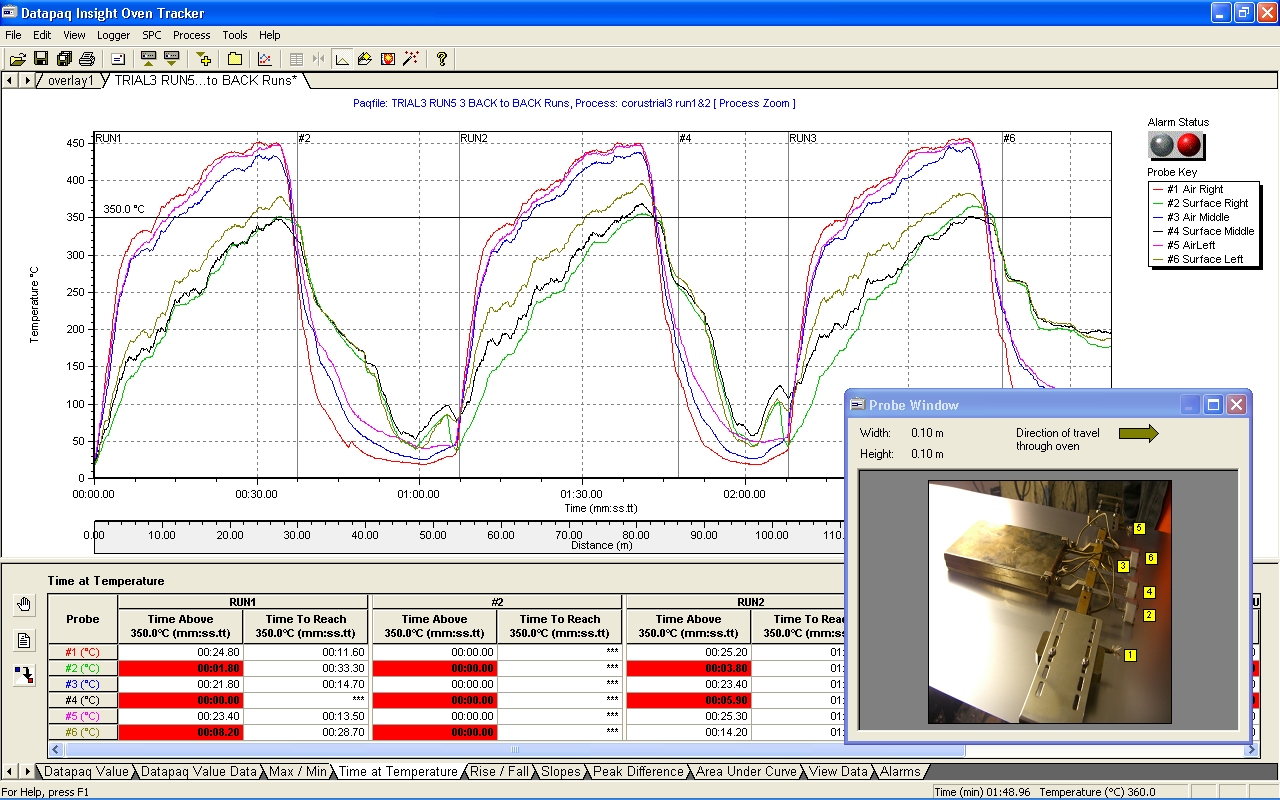Open the Peak Difference analysis tab
The image size is (1280, 800).
click(x=638, y=771)
